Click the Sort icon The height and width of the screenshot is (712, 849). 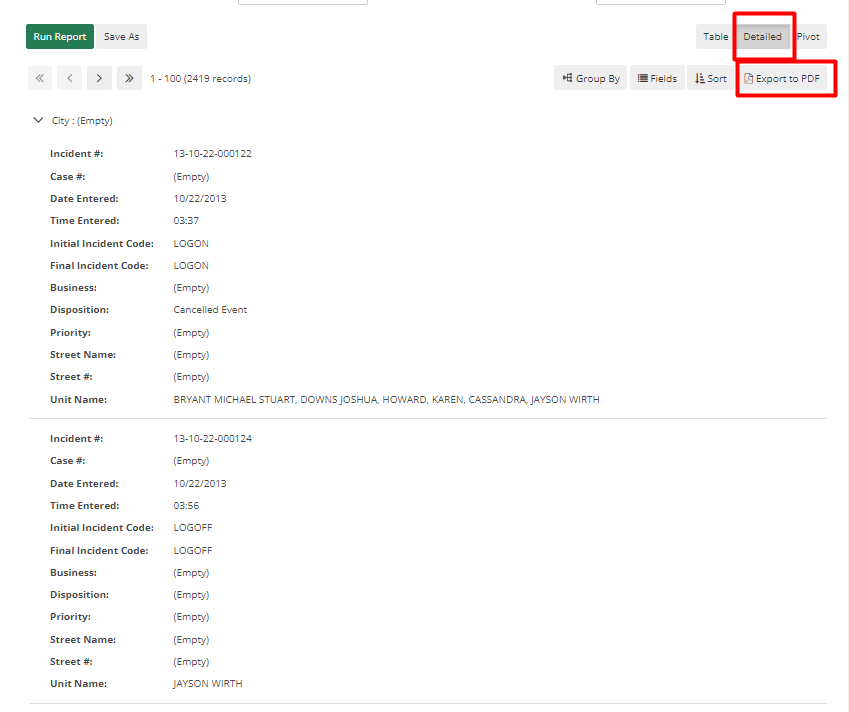pyautogui.click(x=701, y=77)
